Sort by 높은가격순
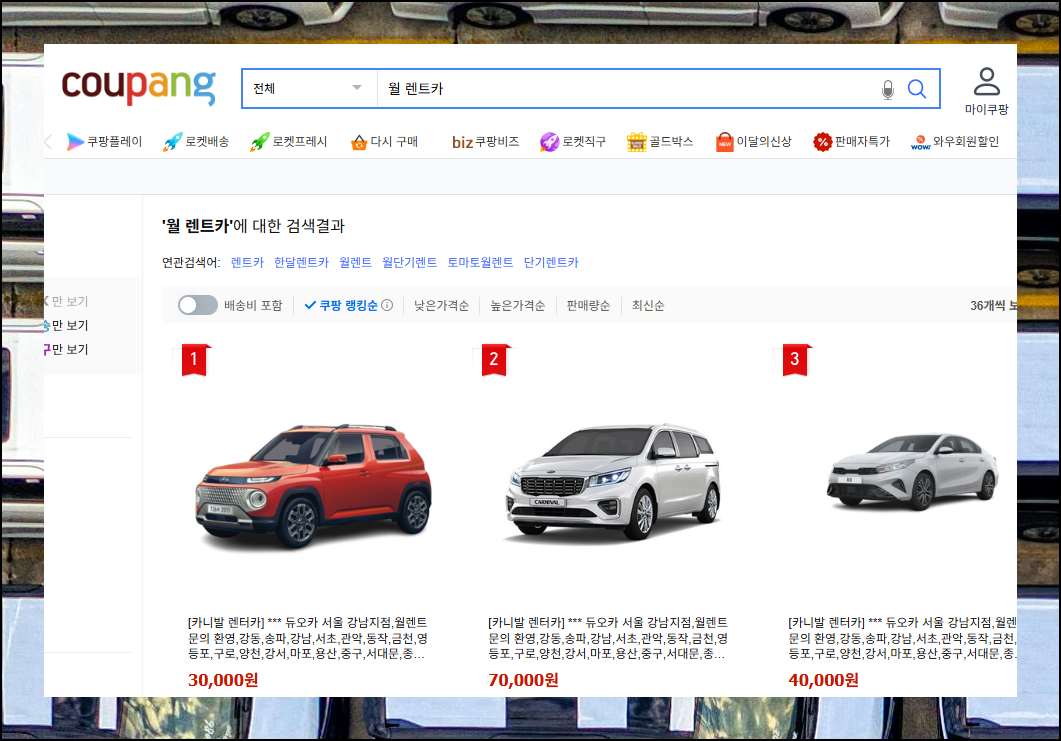The height and width of the screenshot is (741, 1061). point(518,306)
